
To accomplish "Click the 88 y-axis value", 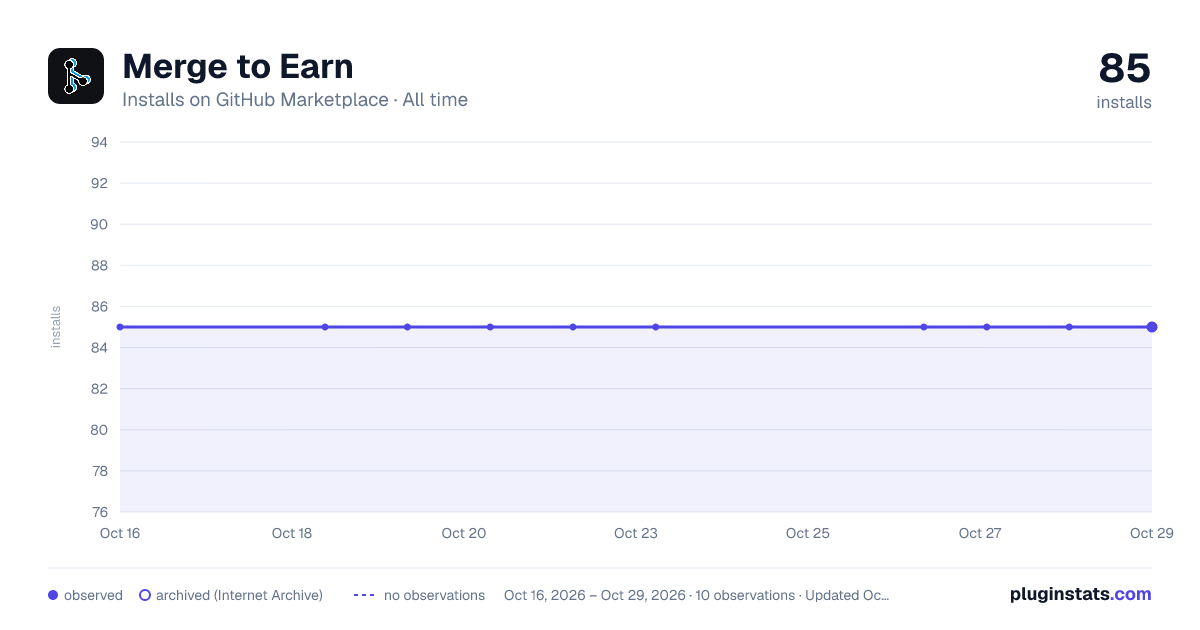I will [99, 265].
